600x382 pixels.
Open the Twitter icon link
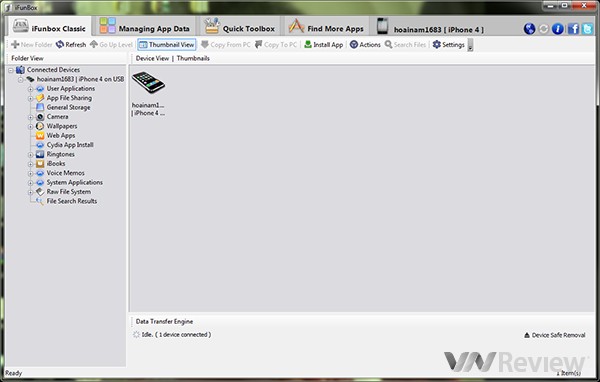pos(587,29)
